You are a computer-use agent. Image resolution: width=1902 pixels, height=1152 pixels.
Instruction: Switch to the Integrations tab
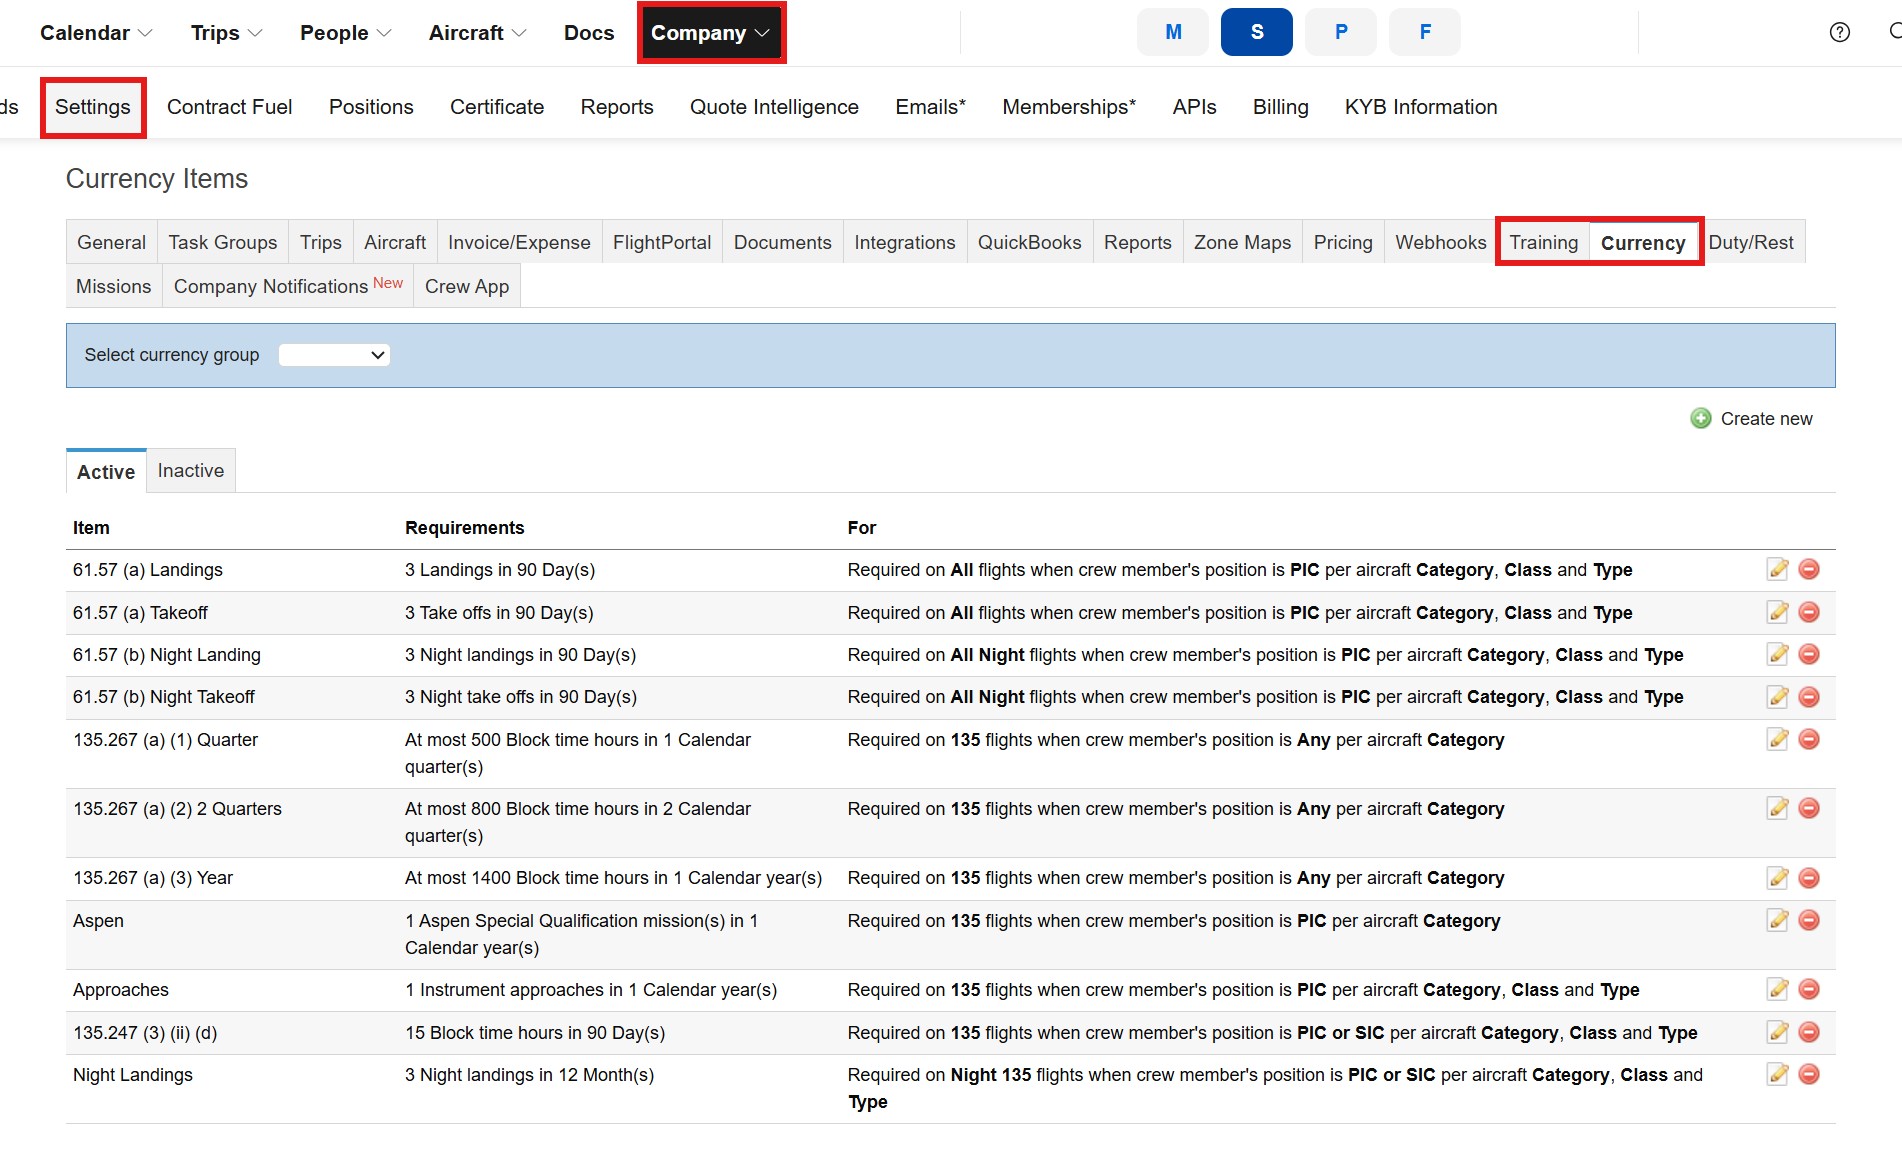pyautogui.click(x=905, y=242)
